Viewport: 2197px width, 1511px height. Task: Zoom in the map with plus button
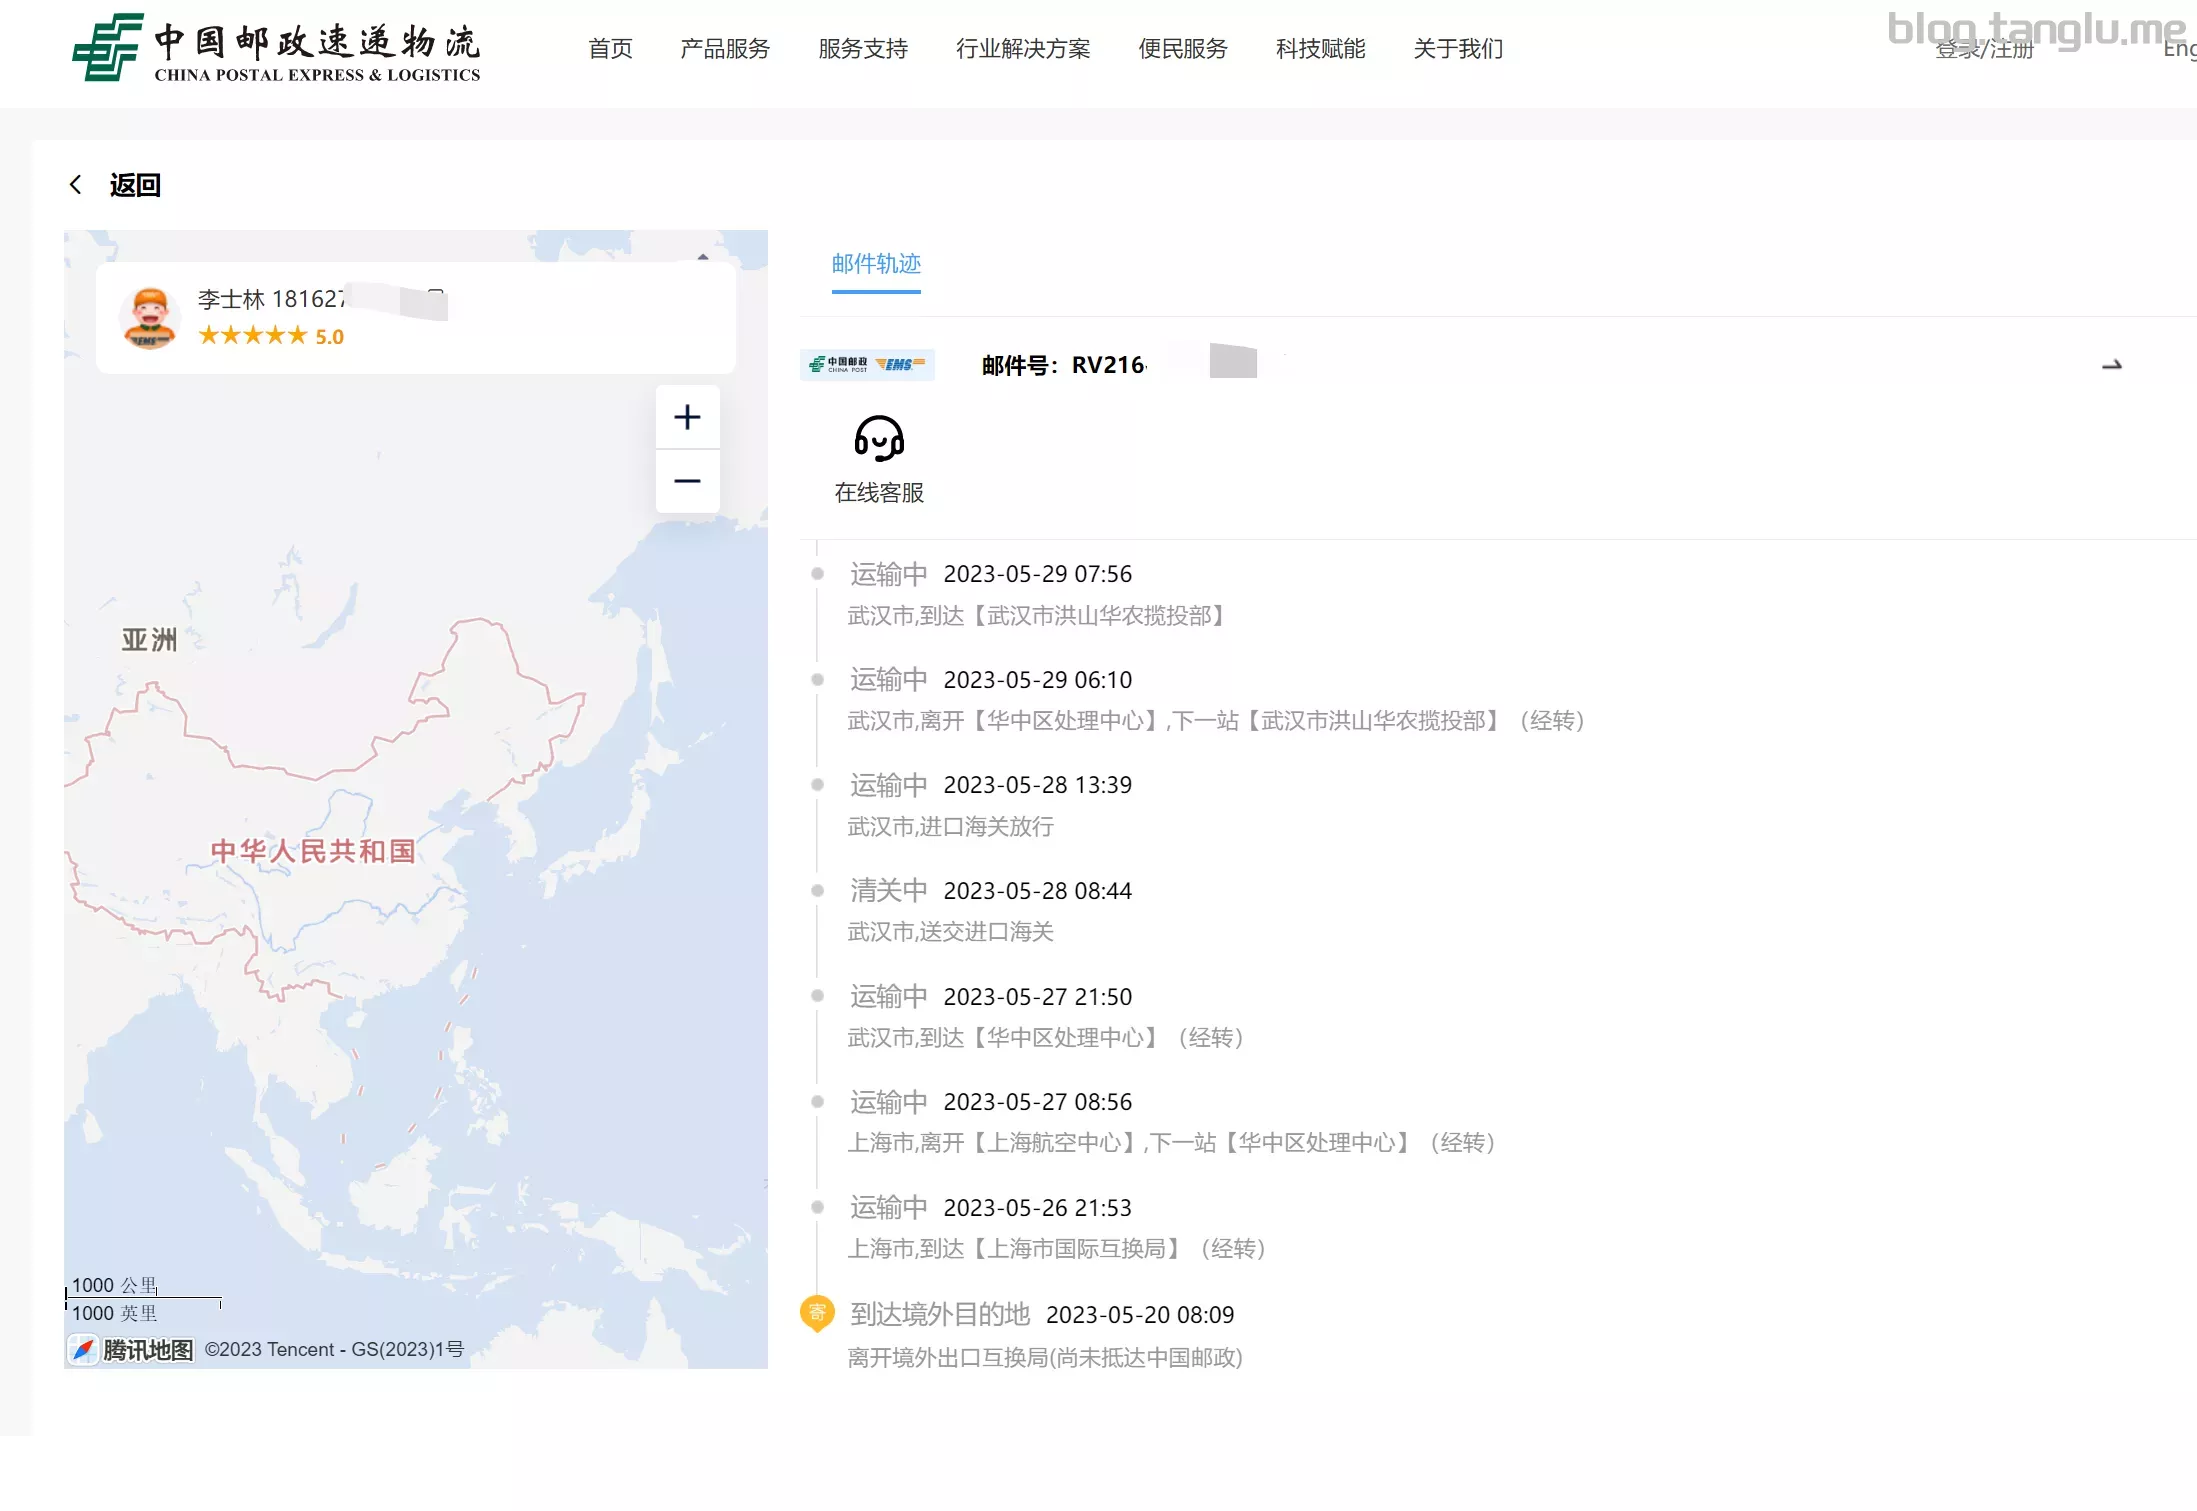tap(687, 417)
